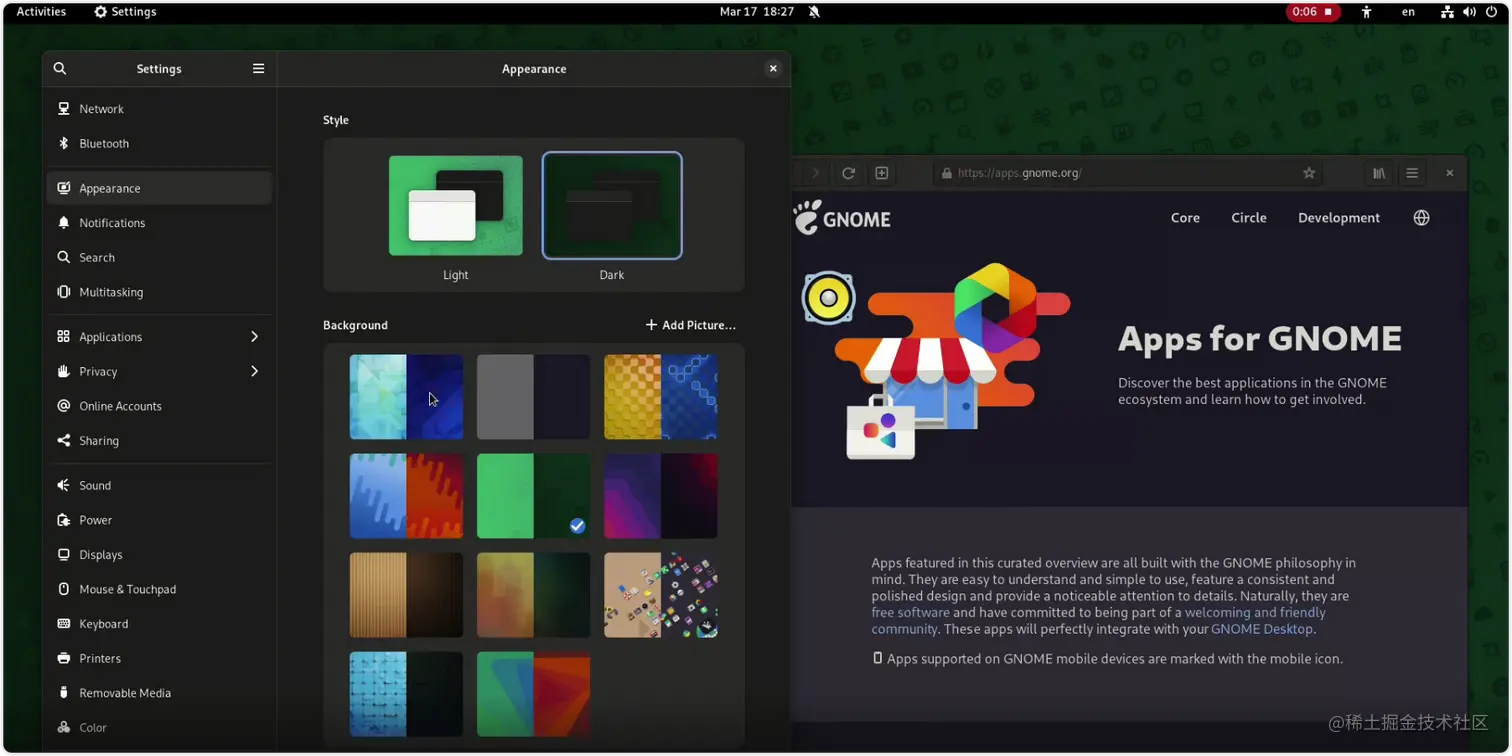The image size is (1512, 756).
Task: Open the browser window hamburger menu
Action: 1412,173
